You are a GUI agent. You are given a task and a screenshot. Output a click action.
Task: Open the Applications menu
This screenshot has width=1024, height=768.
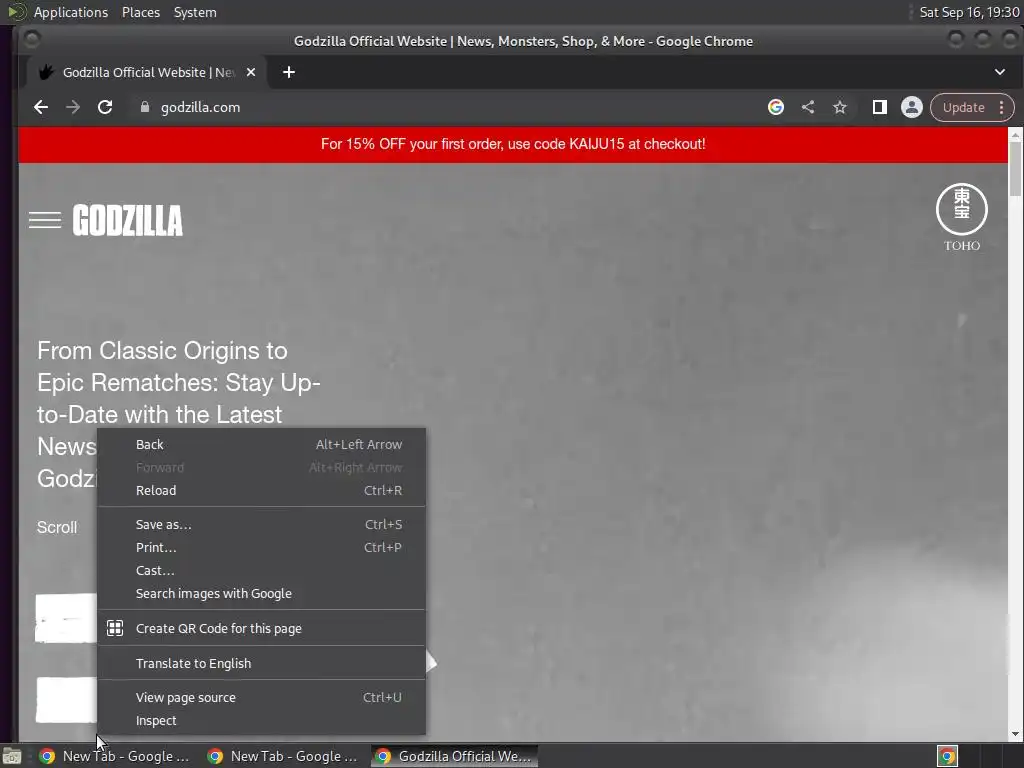[x=71, y=12]
